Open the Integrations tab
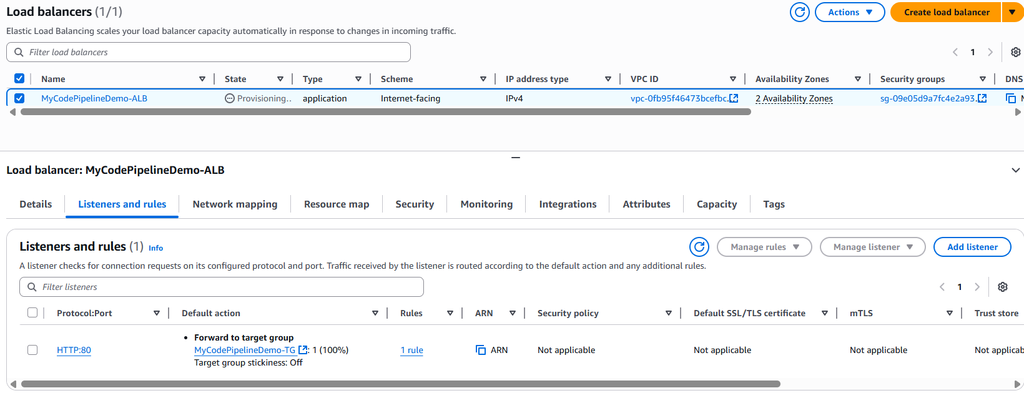Viewport: 1024px width, 393px height. (568, 204)
